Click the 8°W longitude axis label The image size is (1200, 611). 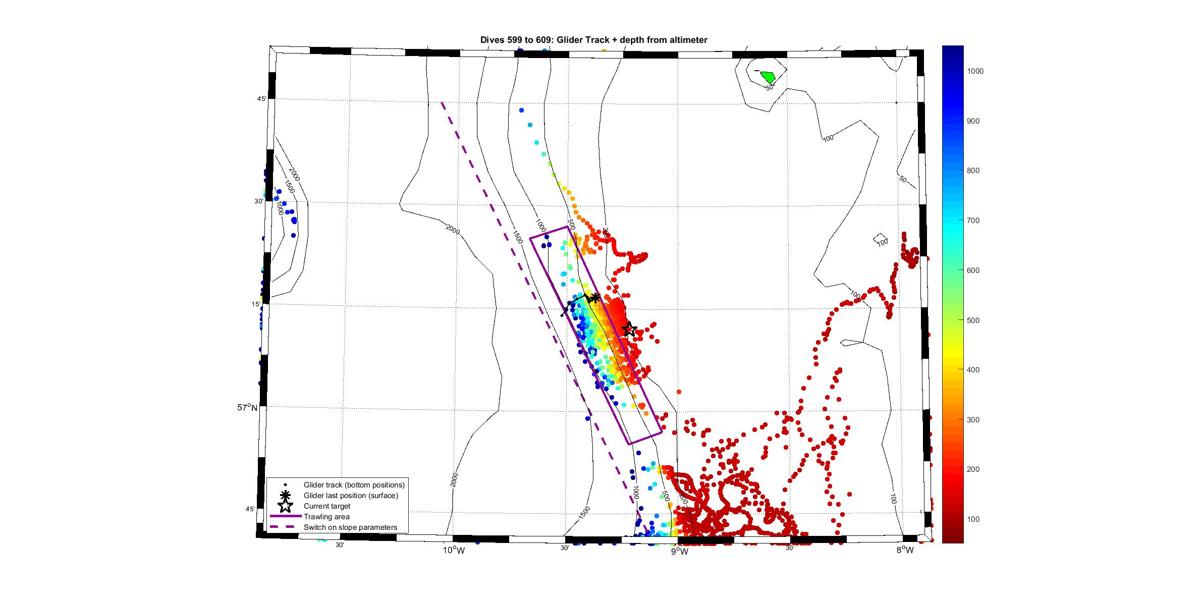coord(904,550)
